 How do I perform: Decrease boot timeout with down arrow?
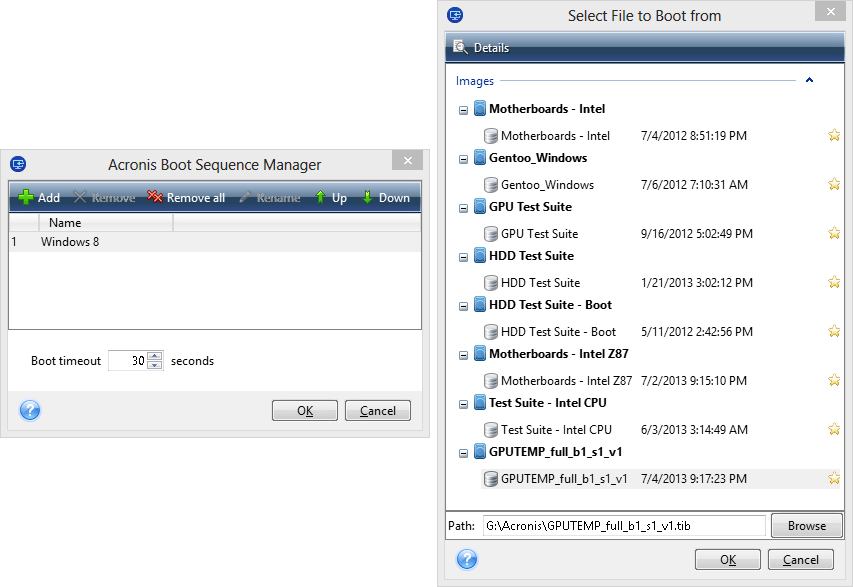(155, 365)
